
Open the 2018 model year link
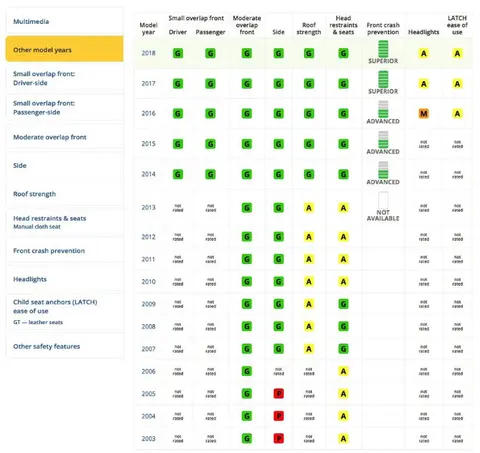(x=148, y=53)
